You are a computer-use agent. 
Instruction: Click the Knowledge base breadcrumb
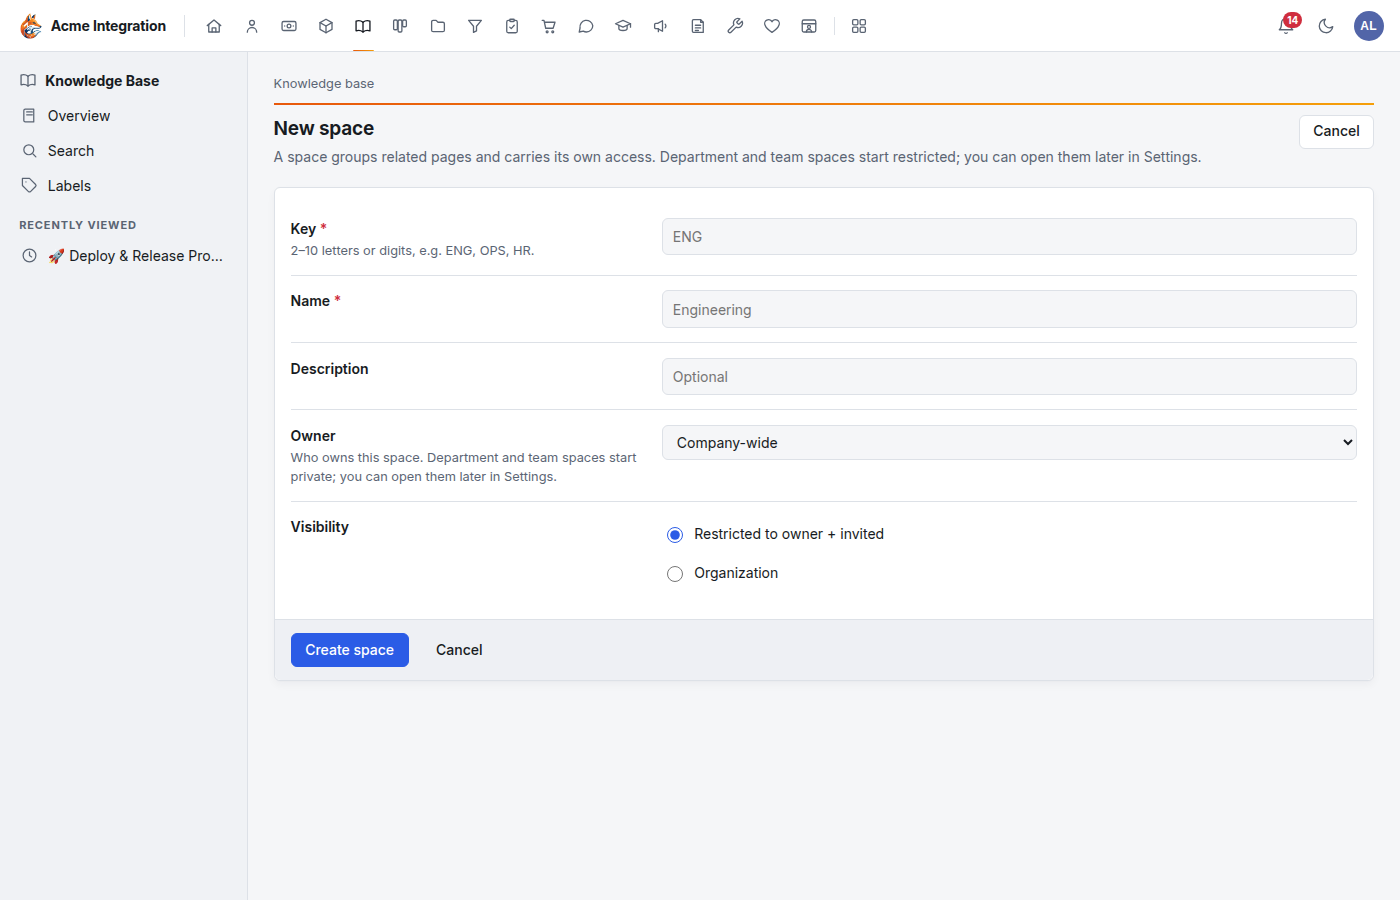pyautogui.click(x=324, y=84)
